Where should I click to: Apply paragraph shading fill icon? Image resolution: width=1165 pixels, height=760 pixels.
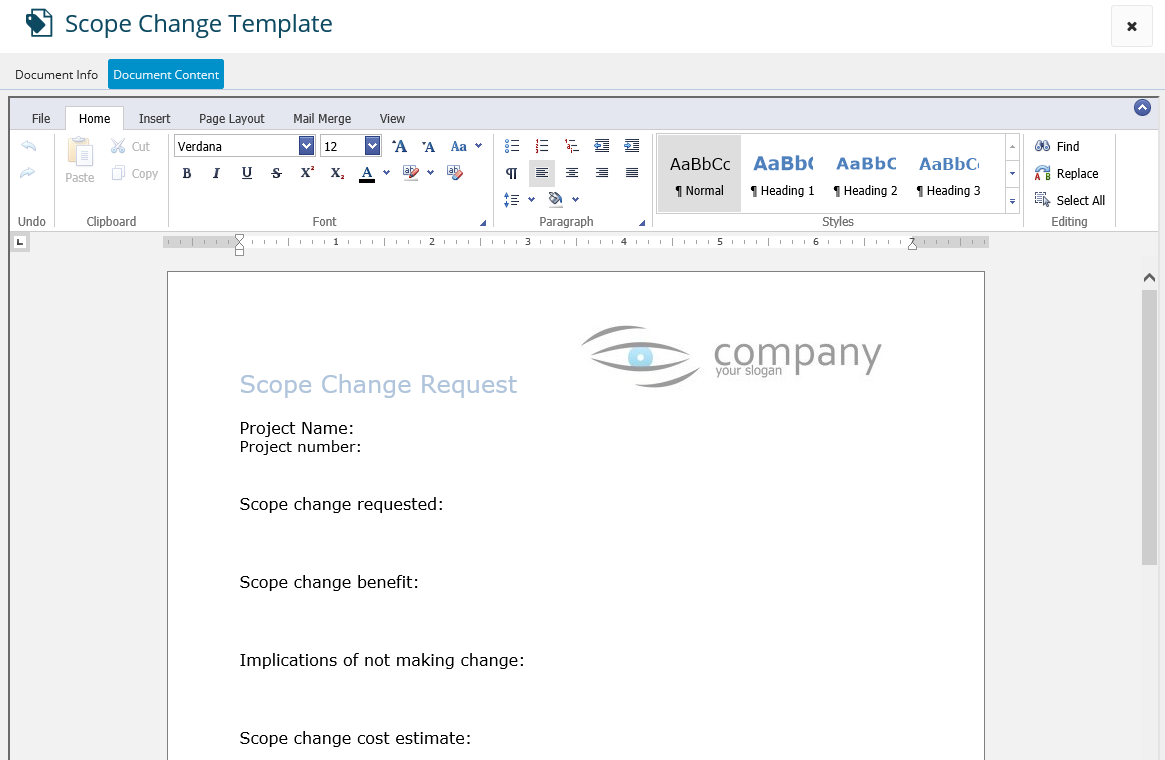pos(555,199)
